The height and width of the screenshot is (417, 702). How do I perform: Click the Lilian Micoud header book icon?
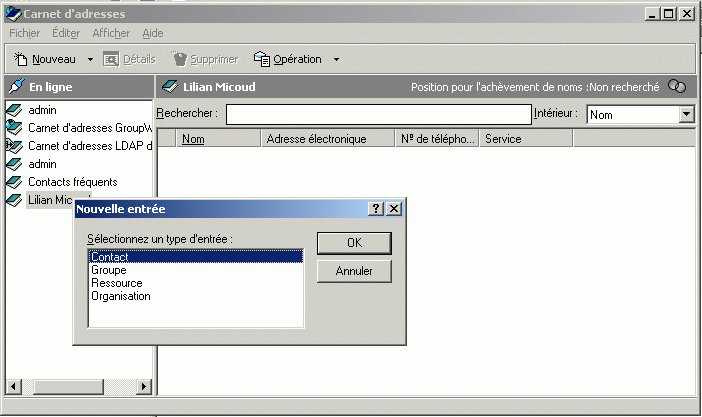tap(170, 86)
